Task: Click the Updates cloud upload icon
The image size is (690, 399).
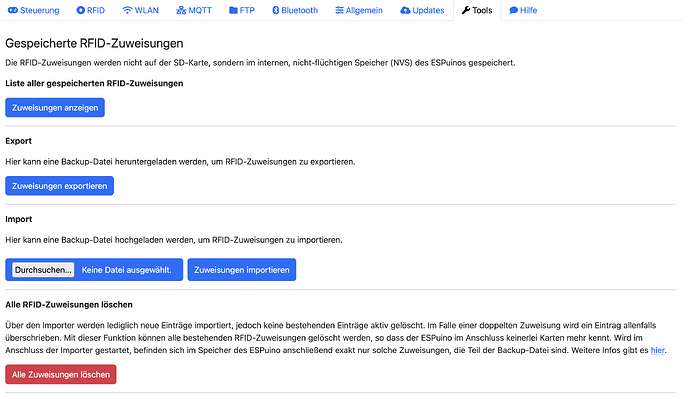Action: (405, 10)
